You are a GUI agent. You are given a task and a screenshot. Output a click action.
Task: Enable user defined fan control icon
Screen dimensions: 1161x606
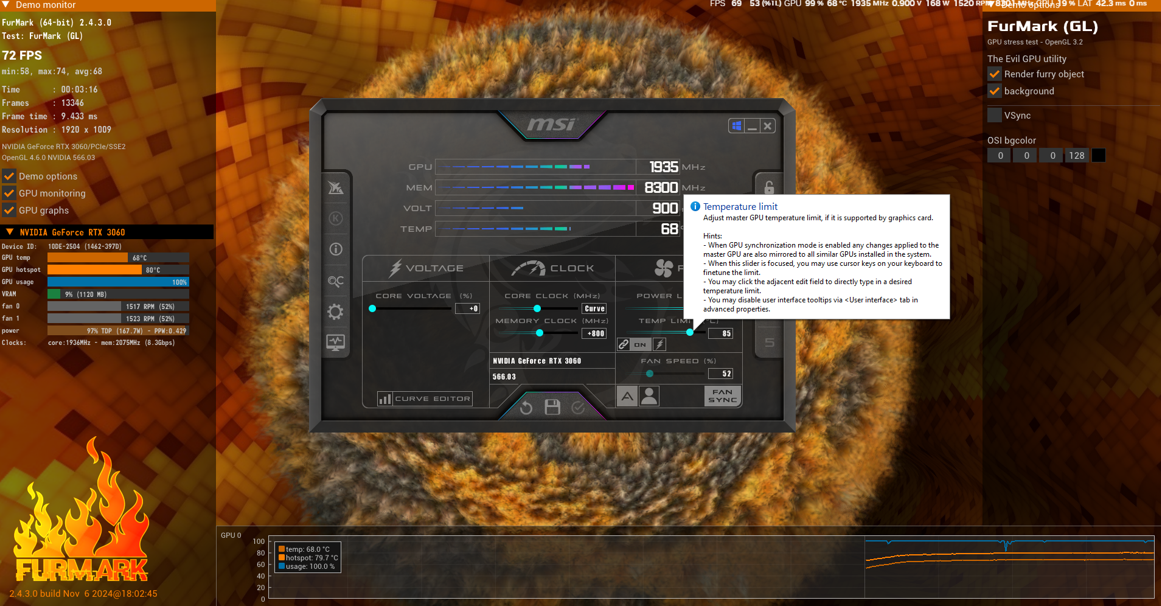[649, 396]
